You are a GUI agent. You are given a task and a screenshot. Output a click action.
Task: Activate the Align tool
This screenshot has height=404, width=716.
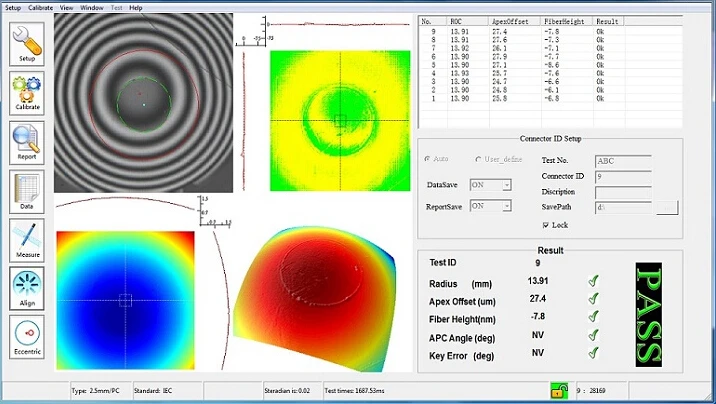click(x=27, y=288)
